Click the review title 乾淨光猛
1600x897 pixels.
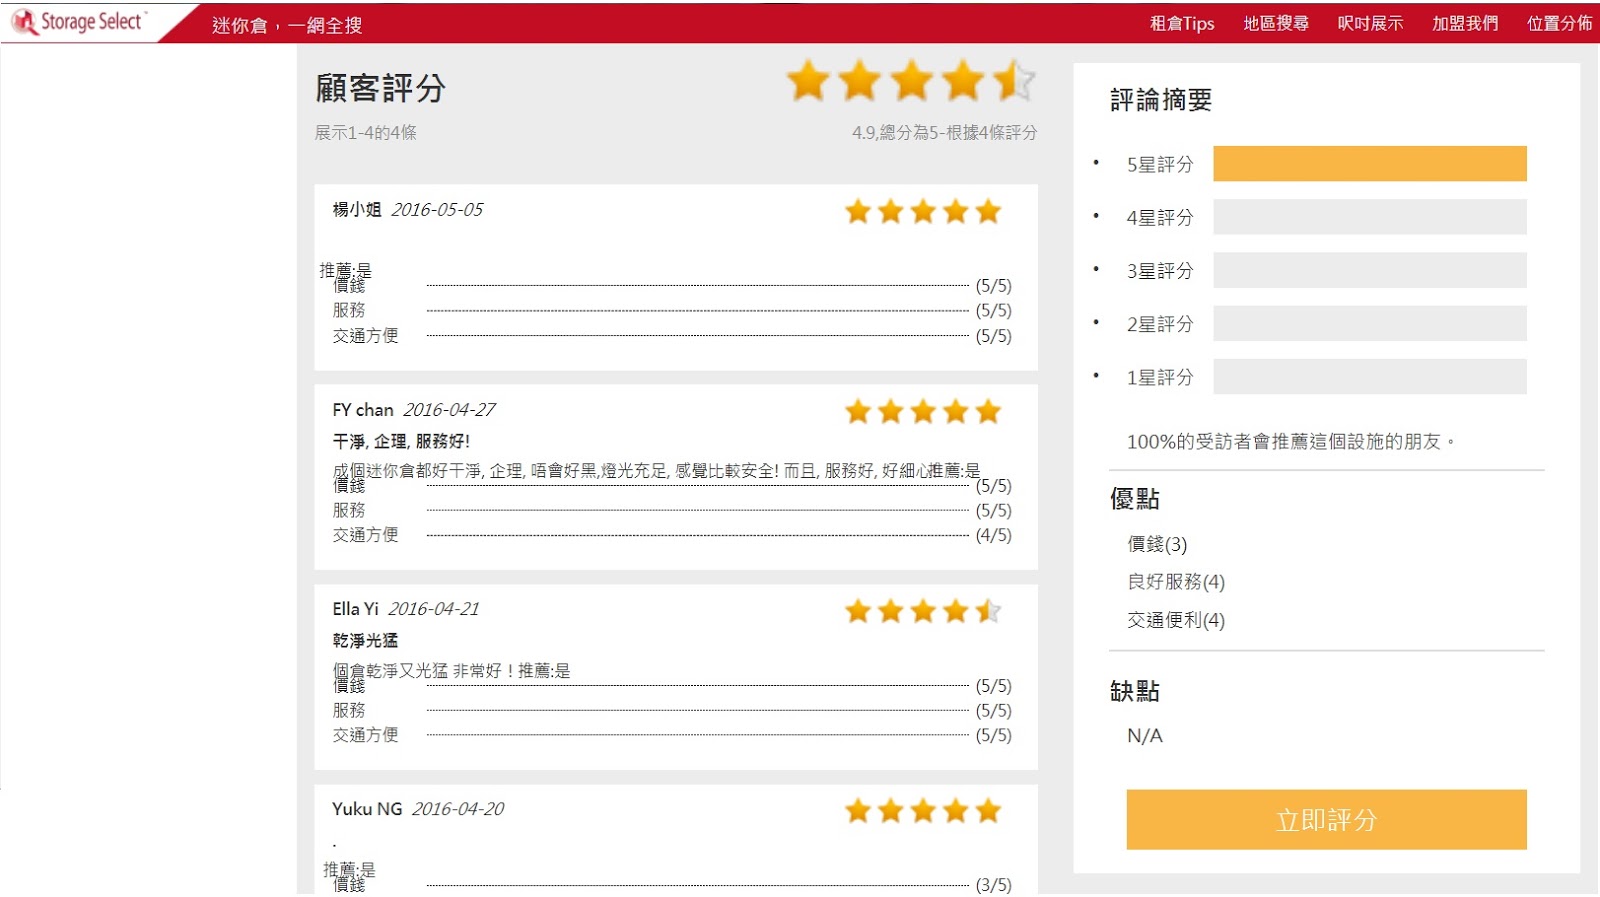coord(365,640)
